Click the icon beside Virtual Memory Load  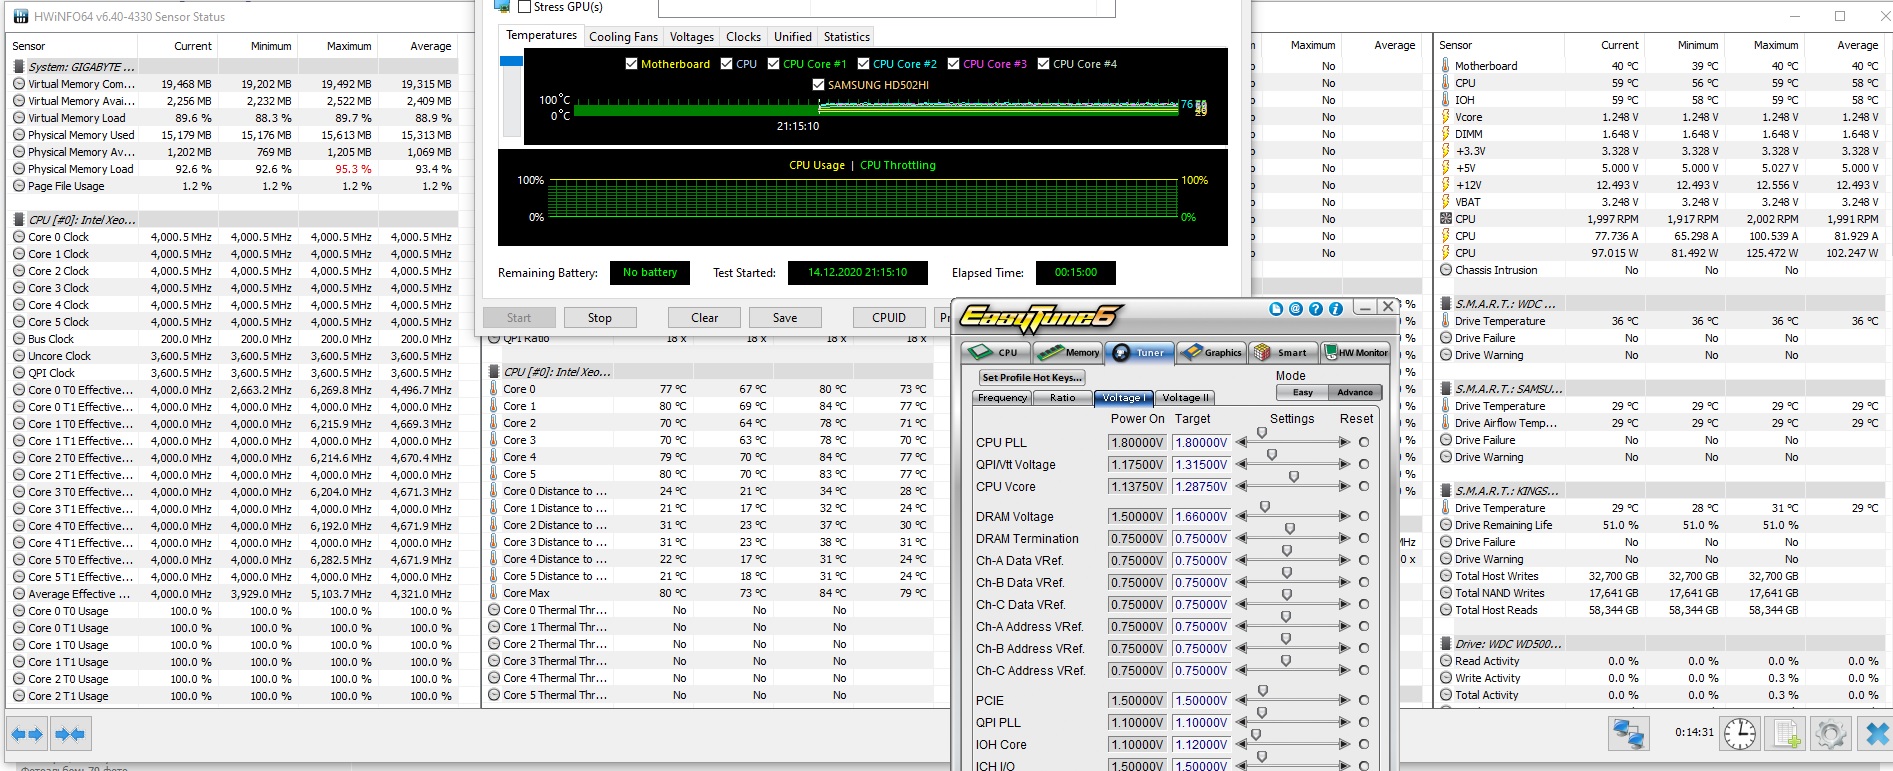(x=19, y=118)
